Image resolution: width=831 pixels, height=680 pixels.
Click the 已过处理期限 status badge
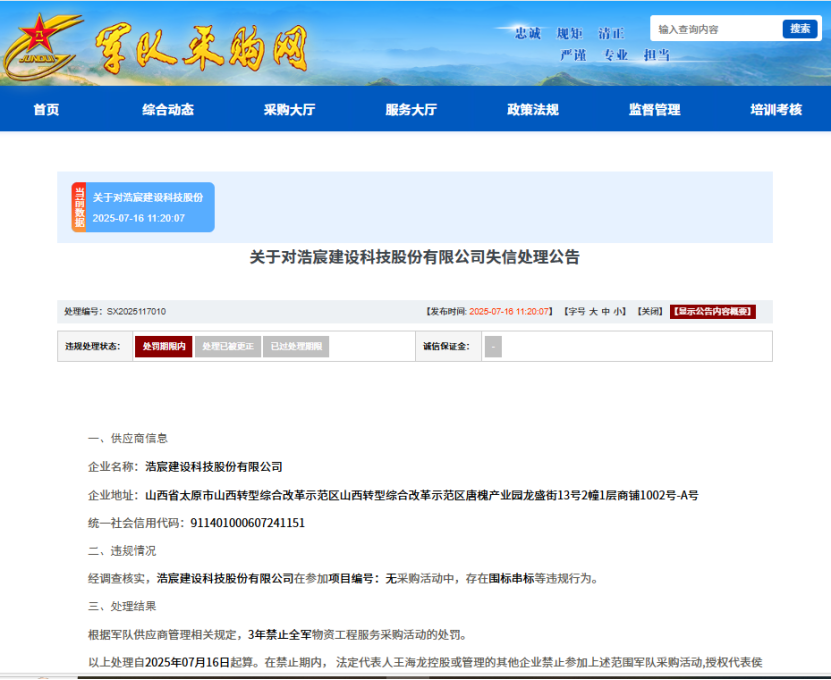(296, 347)
